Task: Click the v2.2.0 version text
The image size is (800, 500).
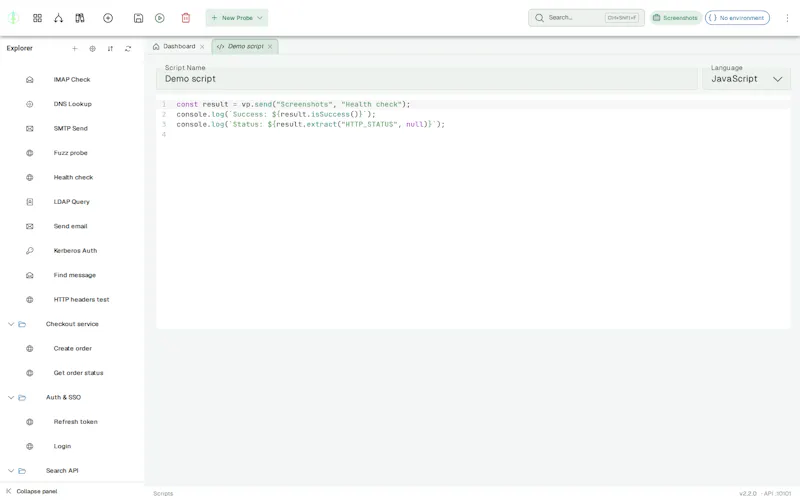Action: point(747,494)
